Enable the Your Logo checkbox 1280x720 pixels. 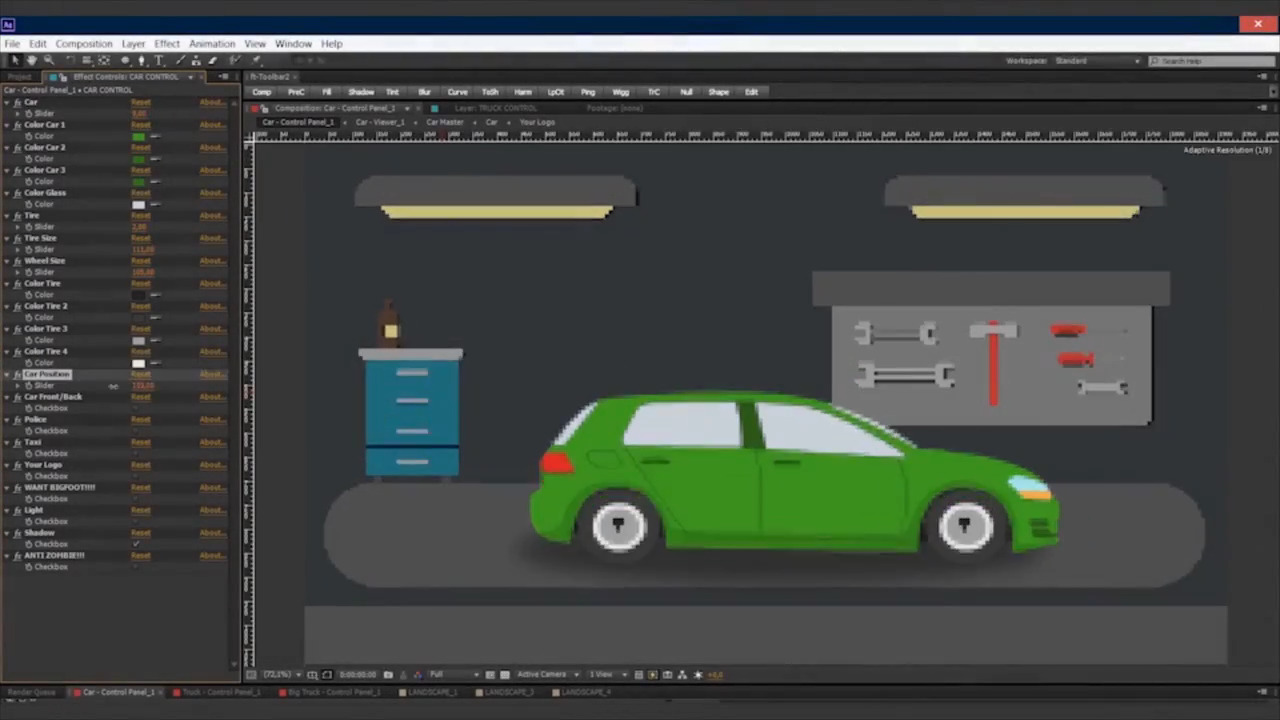point(138,476)
